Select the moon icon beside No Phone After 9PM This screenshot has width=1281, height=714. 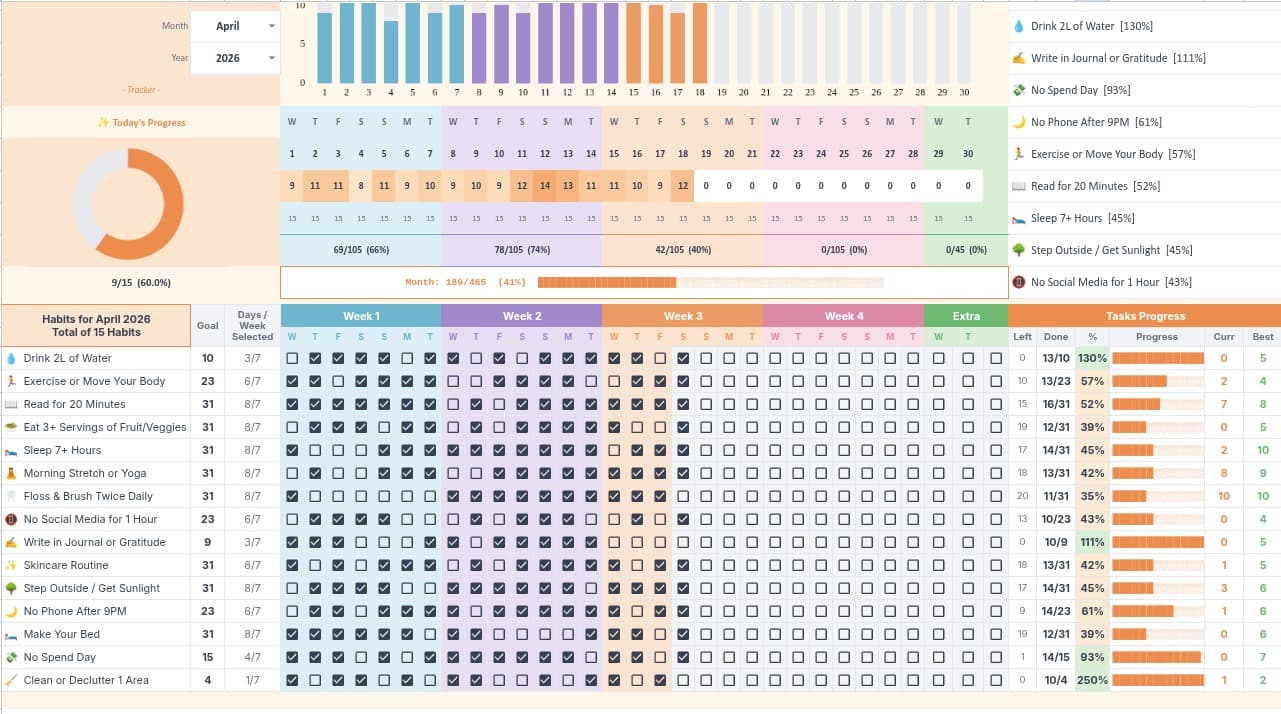(x=10, y=611)
